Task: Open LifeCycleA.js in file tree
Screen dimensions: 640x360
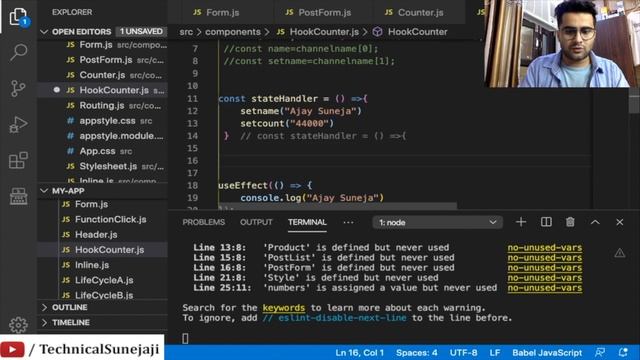Action: click(103, 280)
